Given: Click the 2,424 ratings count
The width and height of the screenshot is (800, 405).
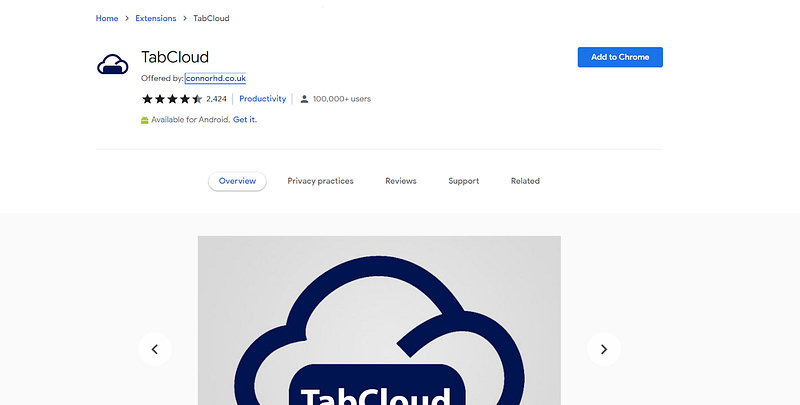Looking at the screenshot, I should tap(216, 99).
